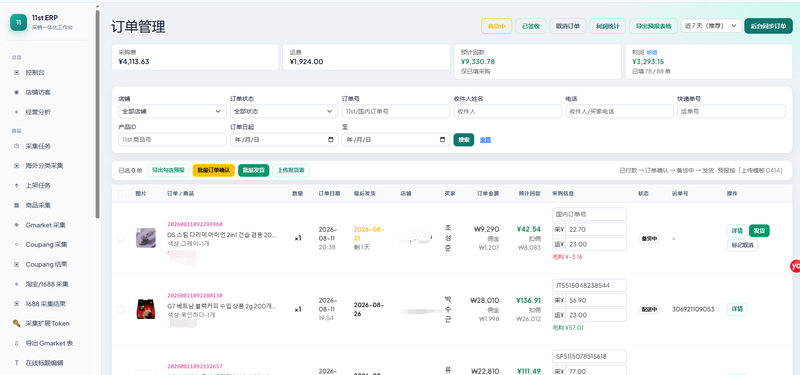Screen dimensions: 800x375
Task: Click the 取消订单 button
Action: [x=568, y=26]
